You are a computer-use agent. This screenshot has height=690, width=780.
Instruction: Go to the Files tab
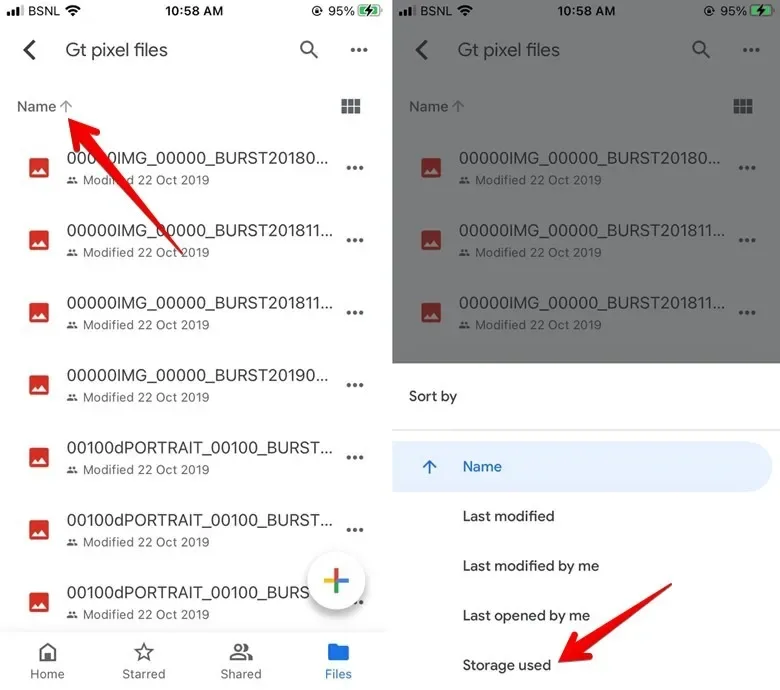click(338, 661)
